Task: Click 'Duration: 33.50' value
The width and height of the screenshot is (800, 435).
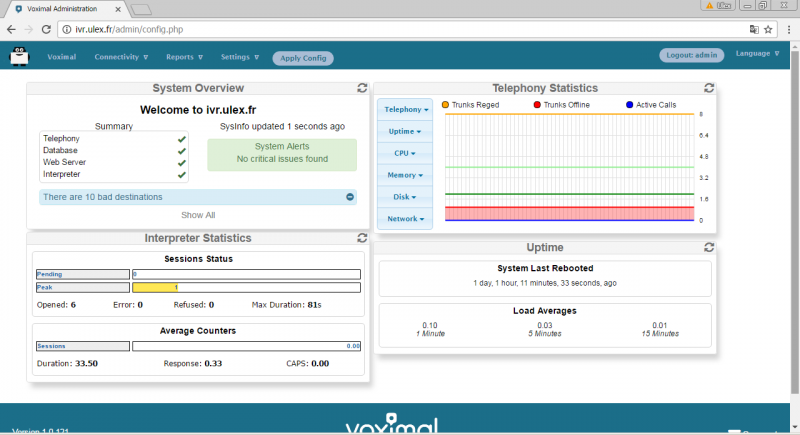Action: pyautogui.click(x=67, y=364)
